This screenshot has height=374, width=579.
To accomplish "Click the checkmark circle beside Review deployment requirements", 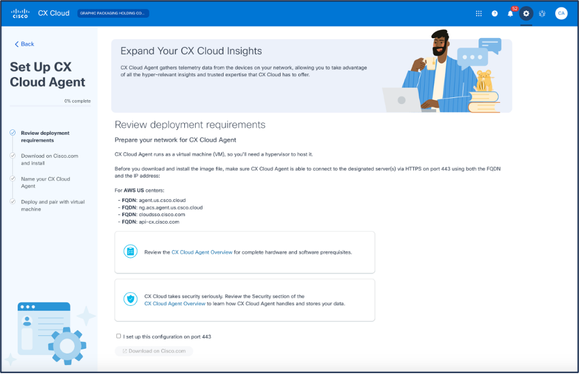I will click(x=13, y=133).
